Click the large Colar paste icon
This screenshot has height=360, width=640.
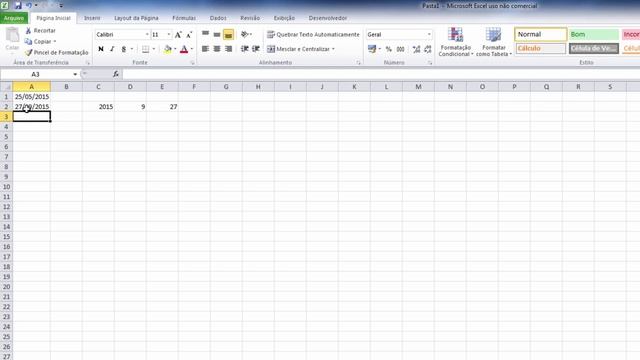pos(12,36)
